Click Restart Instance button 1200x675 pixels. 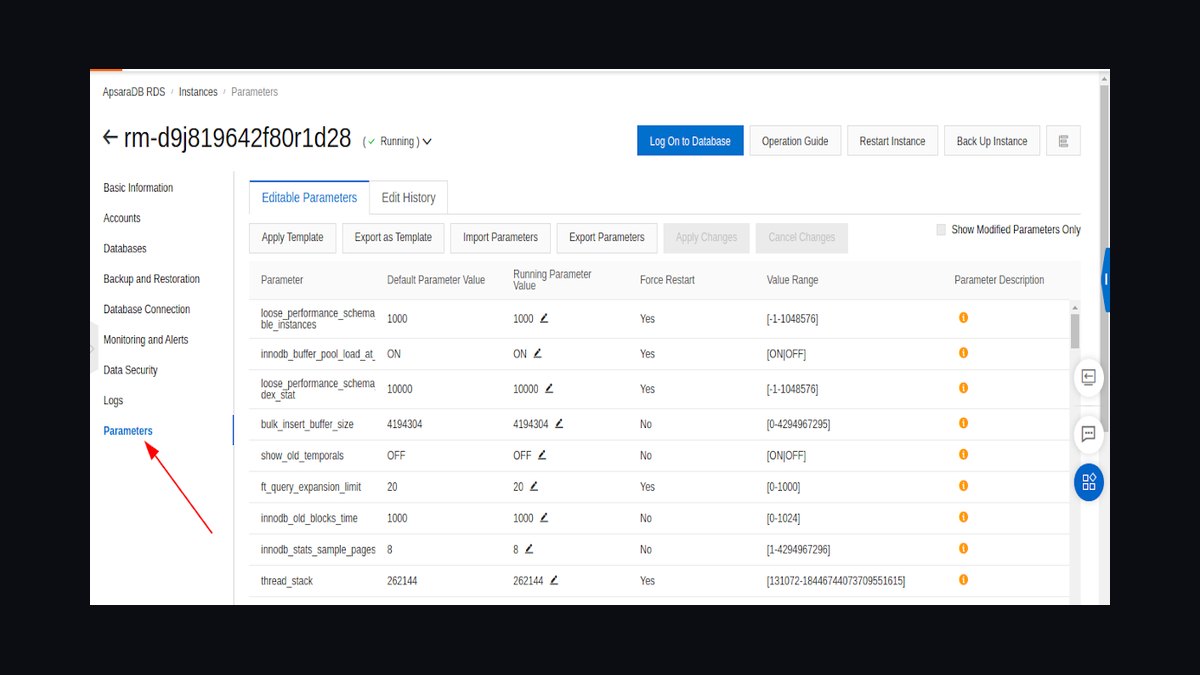click(x=893, y=141)
